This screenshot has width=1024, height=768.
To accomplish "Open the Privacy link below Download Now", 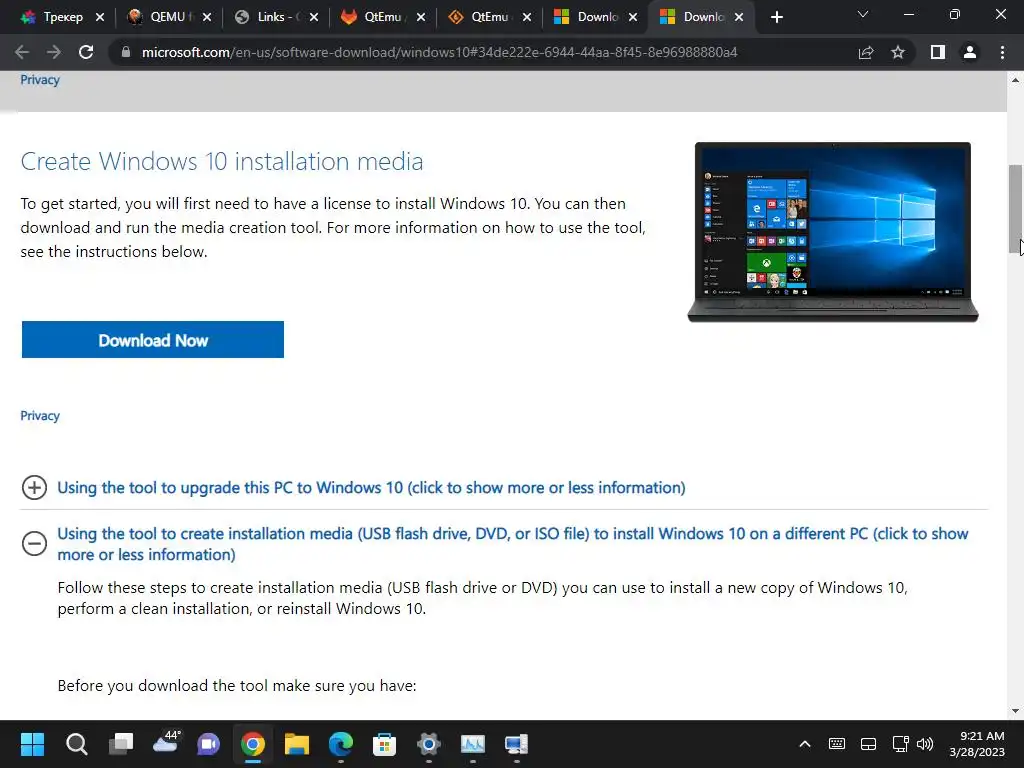I will [40, 416].
